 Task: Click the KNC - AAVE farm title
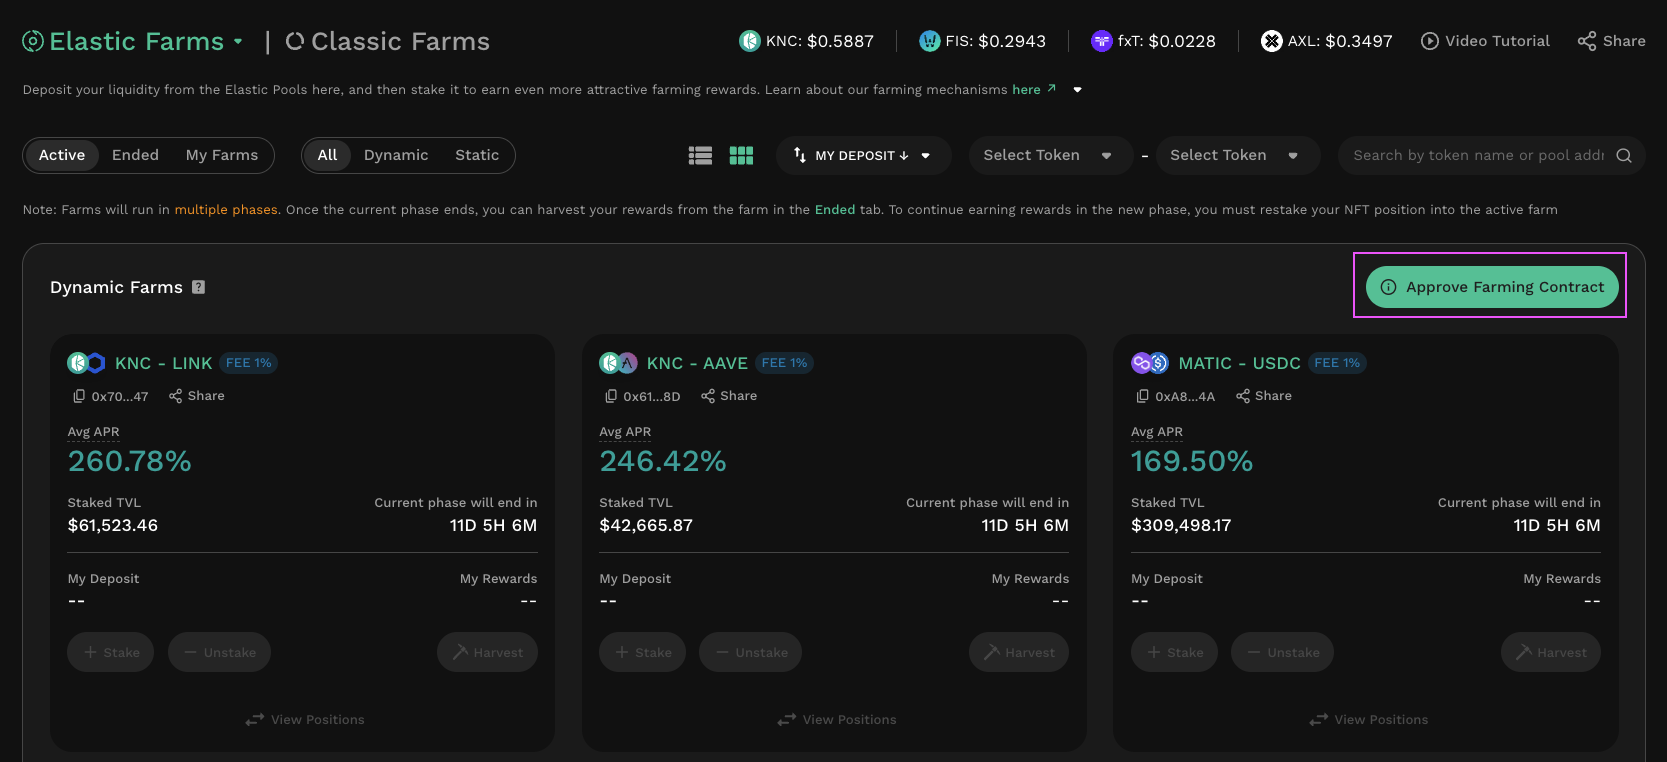(697, 363)
